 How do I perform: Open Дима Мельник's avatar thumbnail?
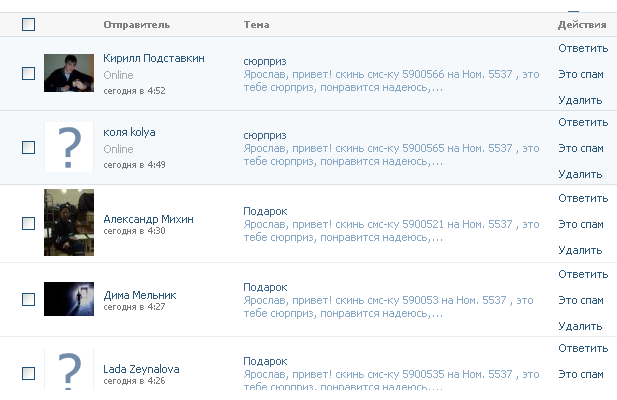pos(69,298)
